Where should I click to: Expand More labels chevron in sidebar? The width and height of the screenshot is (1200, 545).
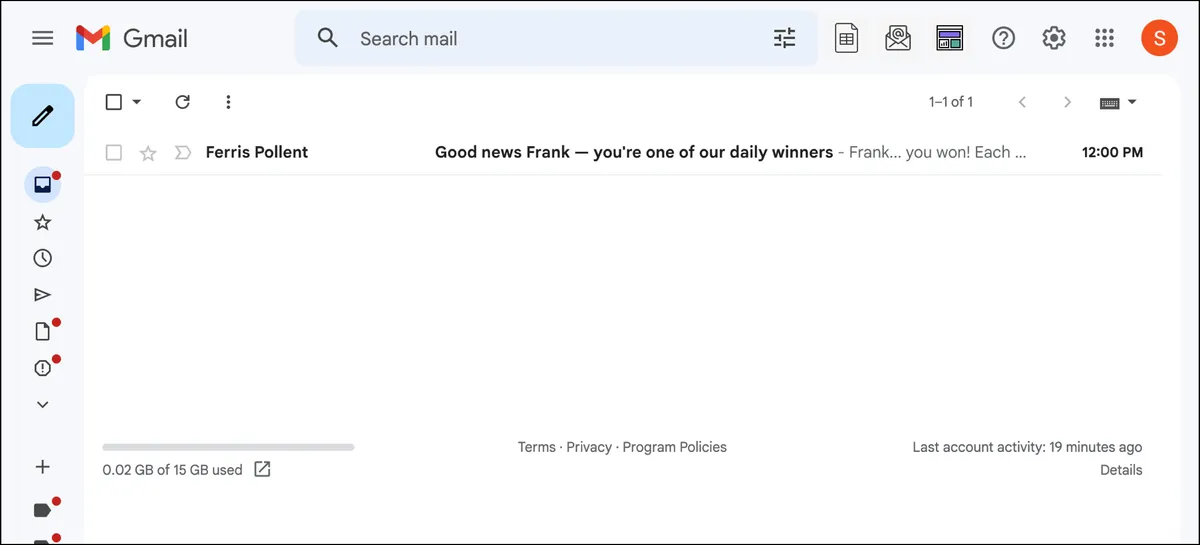pos(42,405)
